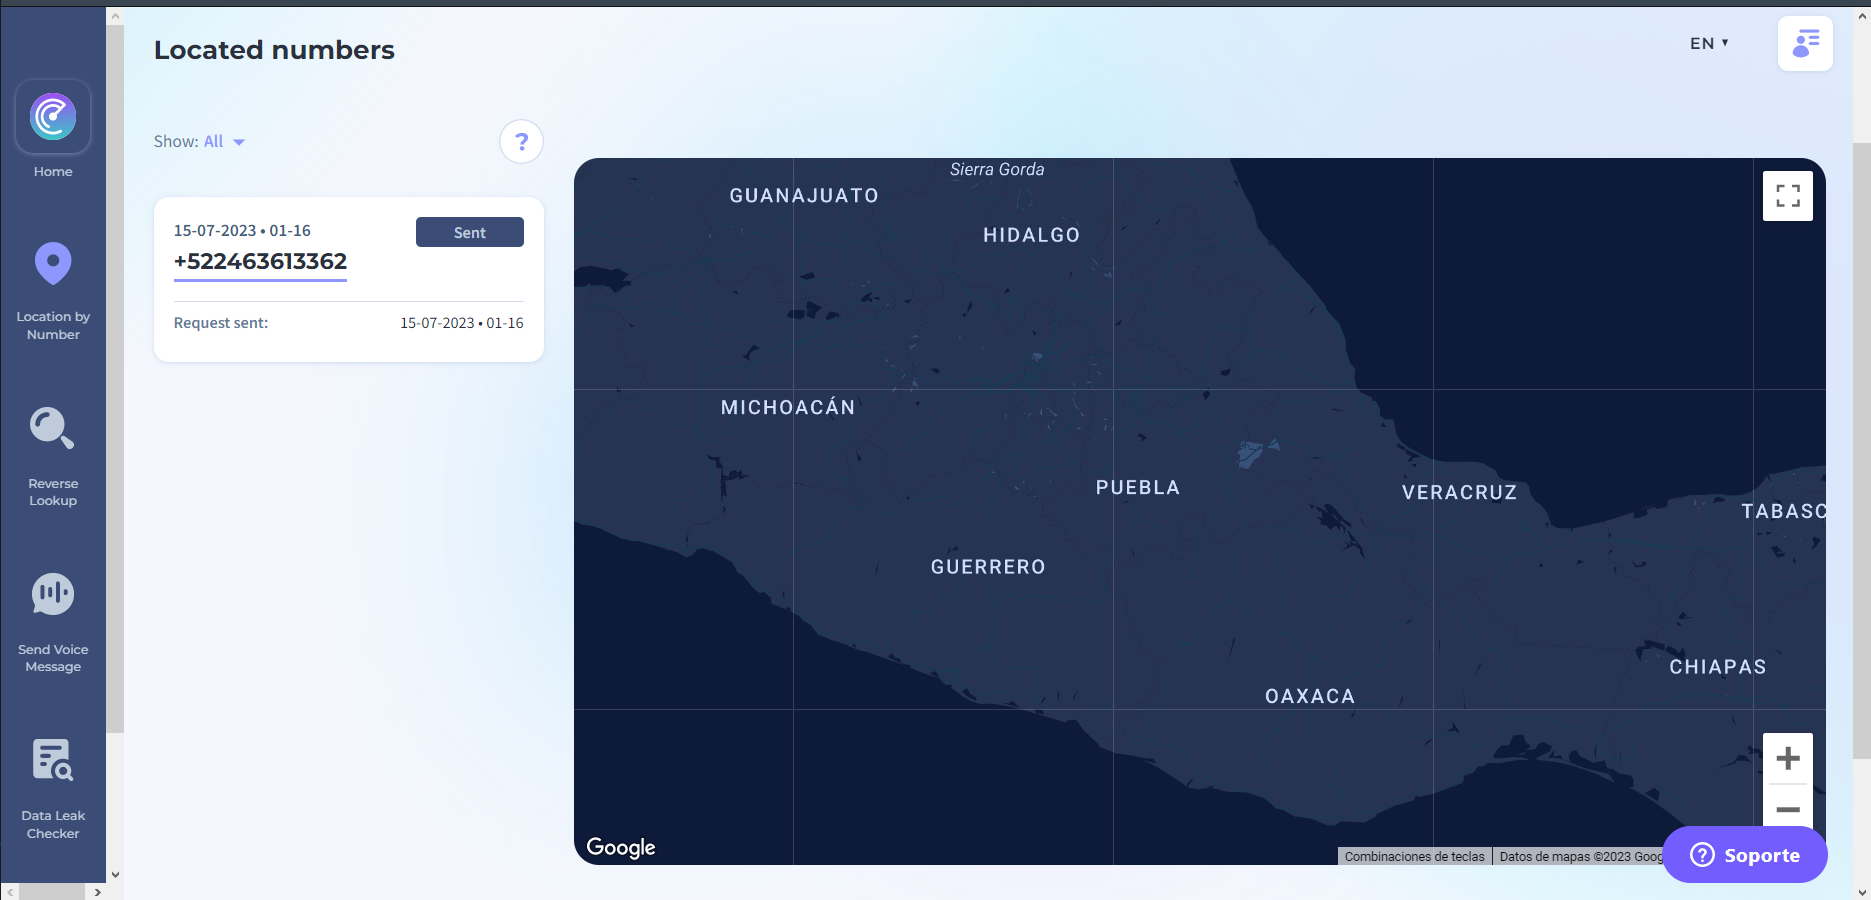This screenshot has height=900, width=1871.
Task: Open the Reverse Lookup tool
Action: [53, 456]
